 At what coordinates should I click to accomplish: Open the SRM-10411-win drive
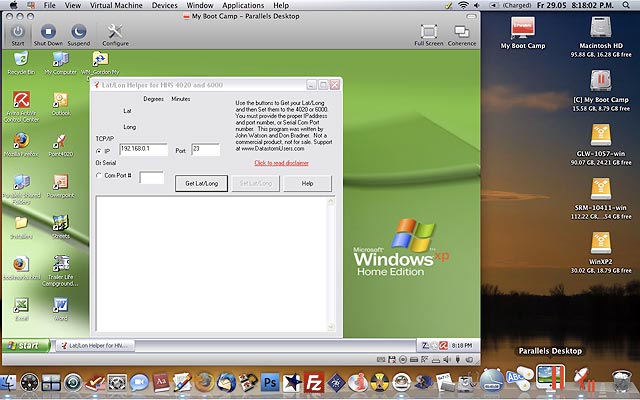click(600, 189)
